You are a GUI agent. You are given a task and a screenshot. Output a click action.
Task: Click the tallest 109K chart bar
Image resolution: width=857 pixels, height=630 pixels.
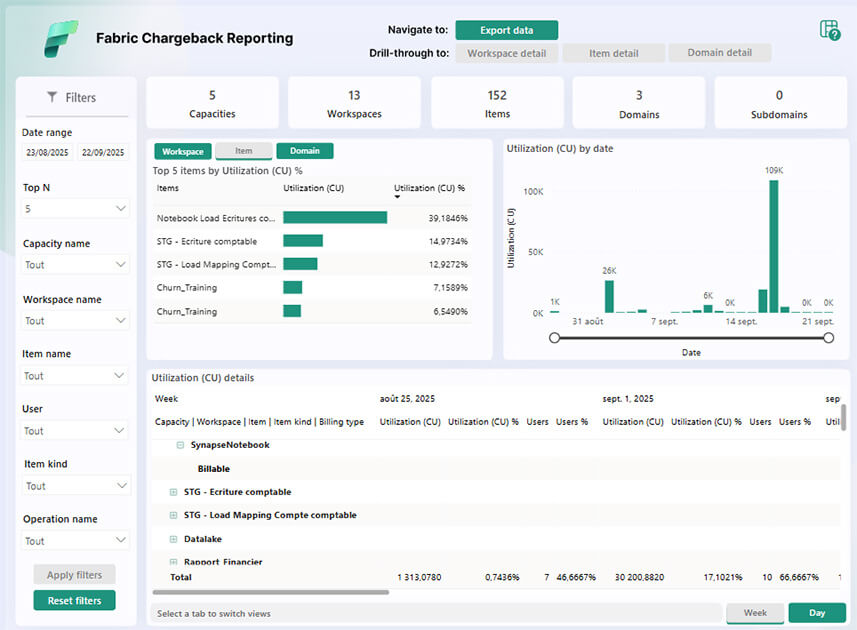click(773, 246)
